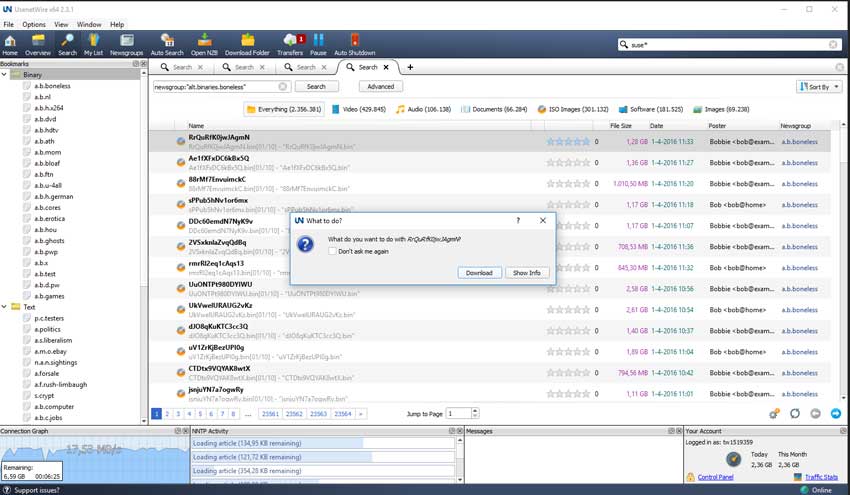Go to the next page with blue arrow icon
Image resolution: width=850 pixels, height=495 pixels.
point(836,414)
